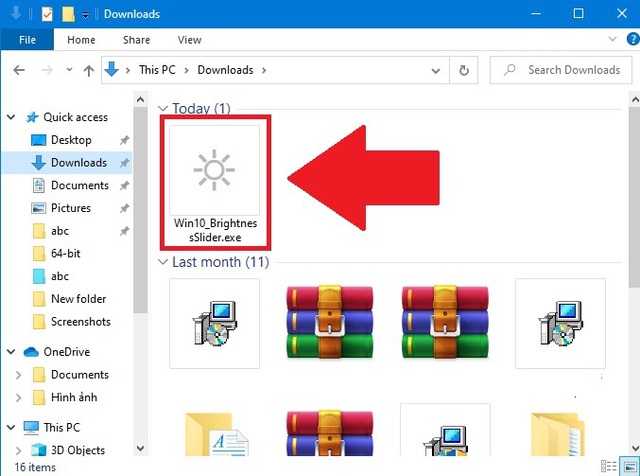This screenshot has height=476, width=640.
Task: Expand the 3D Objects node
Action: pos(18,450)
